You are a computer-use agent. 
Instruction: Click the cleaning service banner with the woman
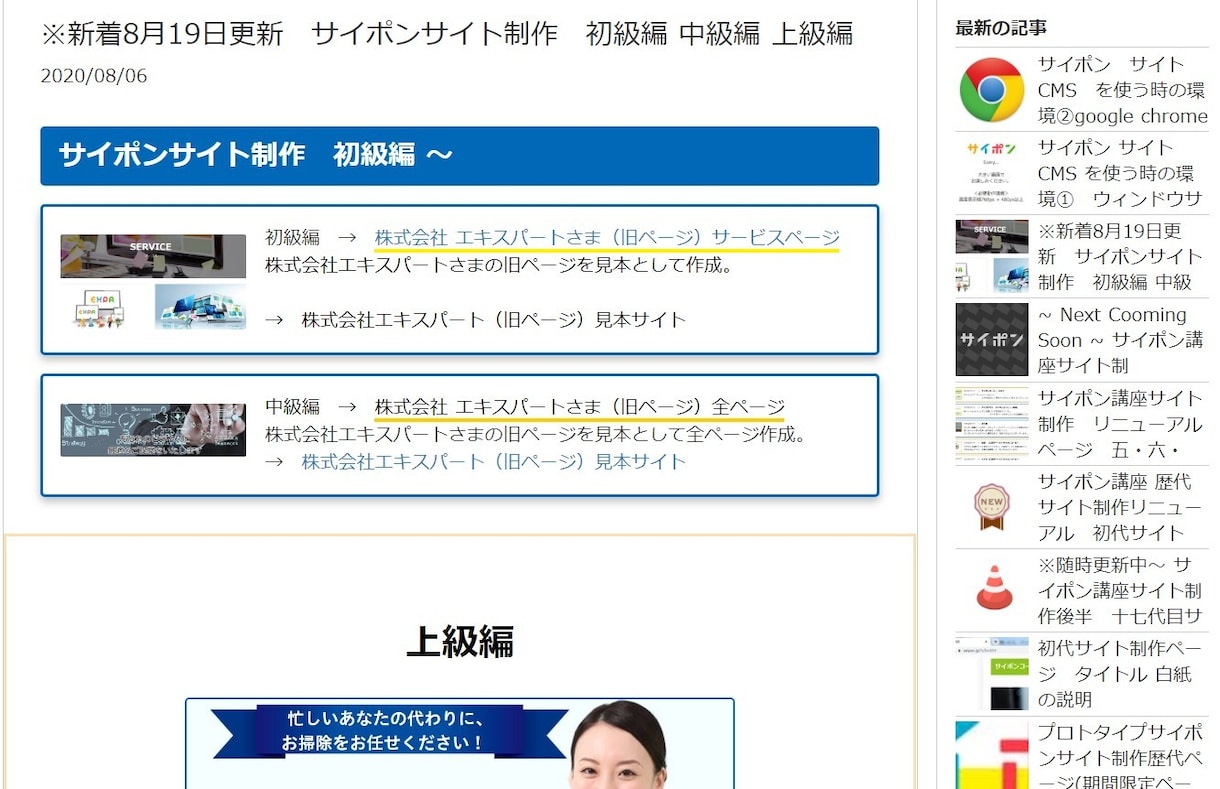pyautogui.click(x=460, y=744)
